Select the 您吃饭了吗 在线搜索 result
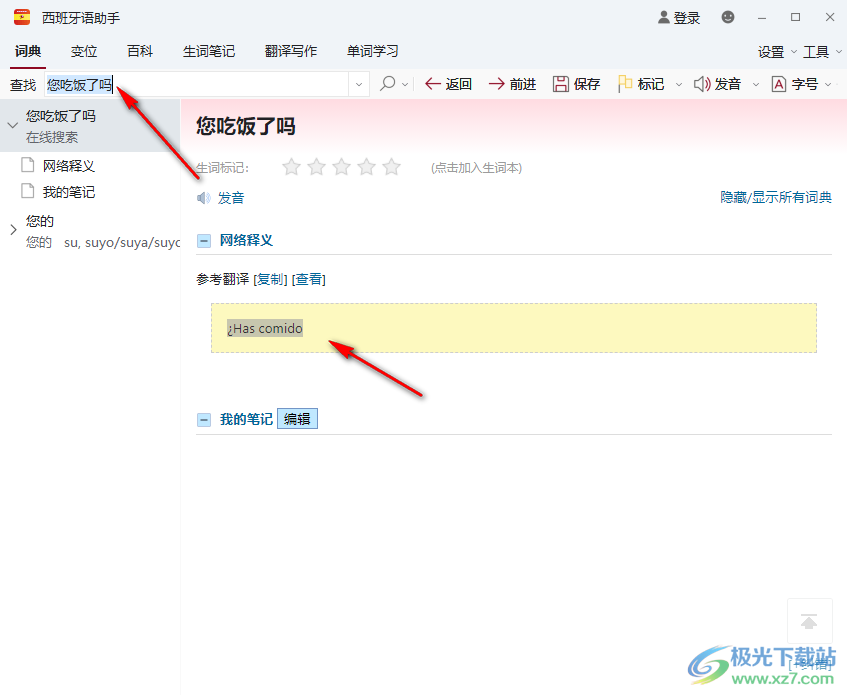Screen dimensions: 847x695 pos(90,126)
